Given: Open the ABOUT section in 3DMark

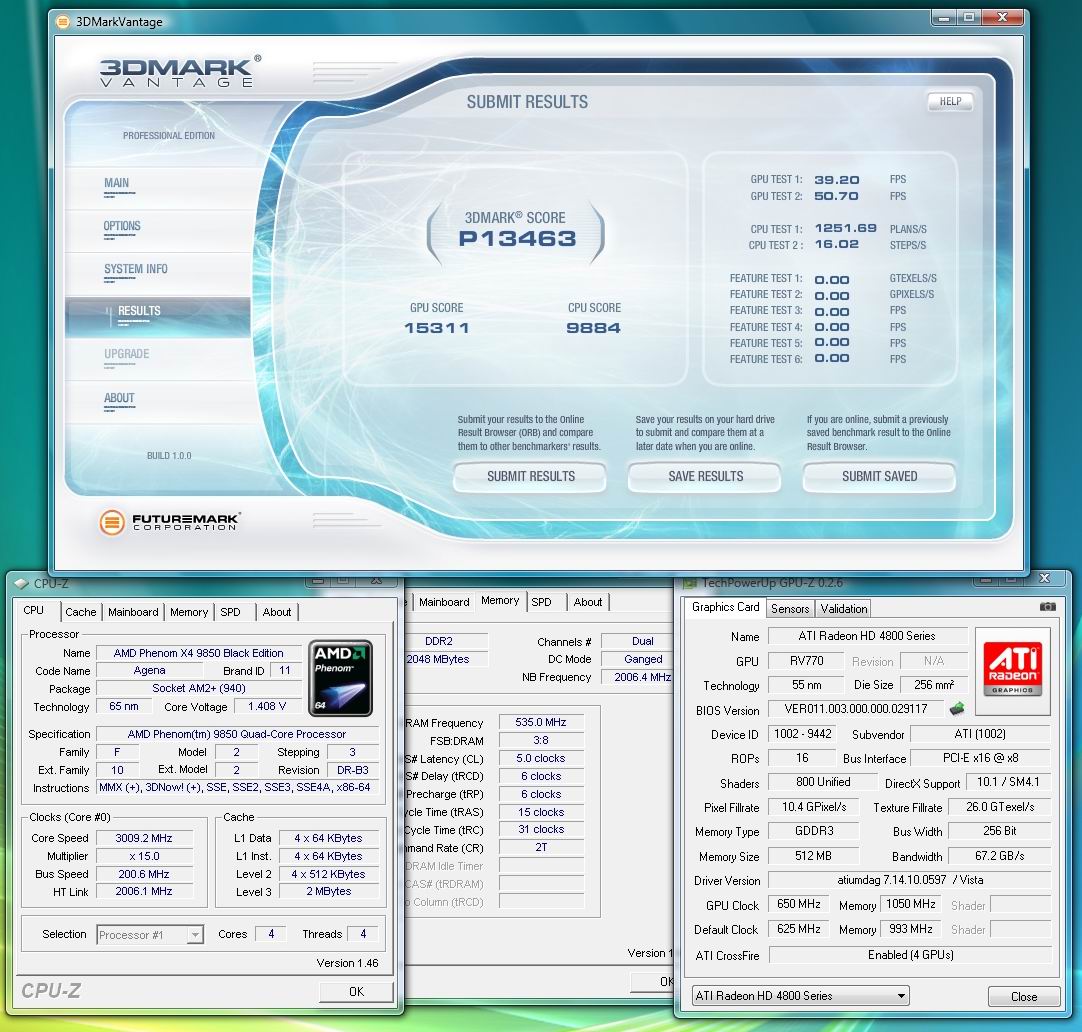Looking at the screenshot, I should (119, 398).
